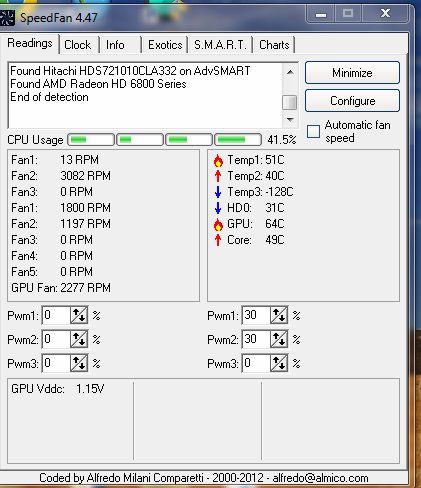Click the 'Found Hitachi HDS721010CLA332' log line
This screenshot has width=421, height=488.
pyautogui.click(x=130, y=71)
